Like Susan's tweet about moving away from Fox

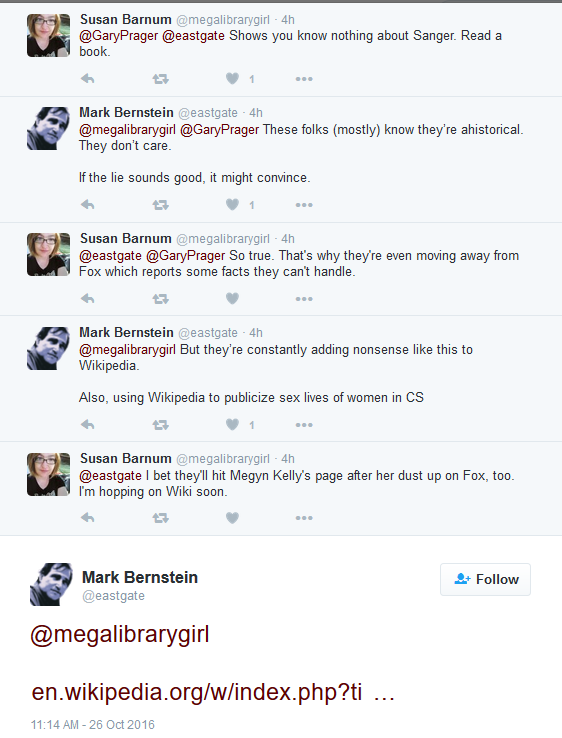tap(233, 298)
